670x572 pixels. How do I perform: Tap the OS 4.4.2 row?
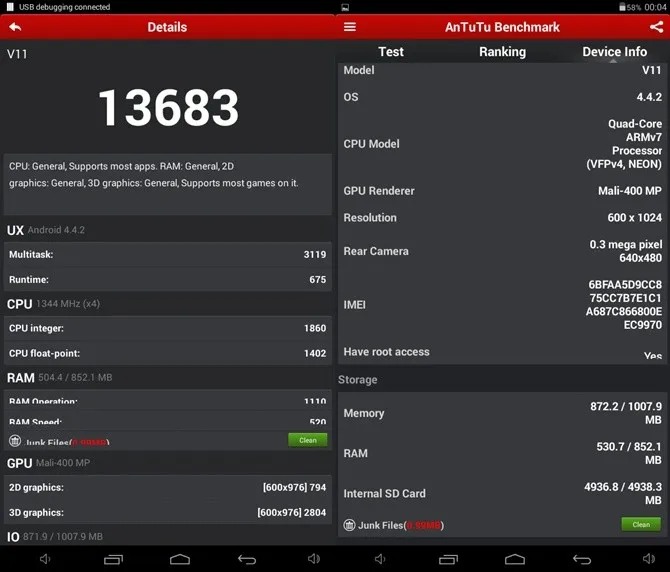502,97
